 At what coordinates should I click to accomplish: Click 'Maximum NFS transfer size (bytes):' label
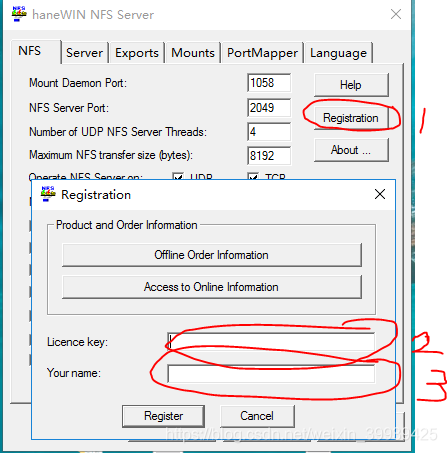[111, 155]
